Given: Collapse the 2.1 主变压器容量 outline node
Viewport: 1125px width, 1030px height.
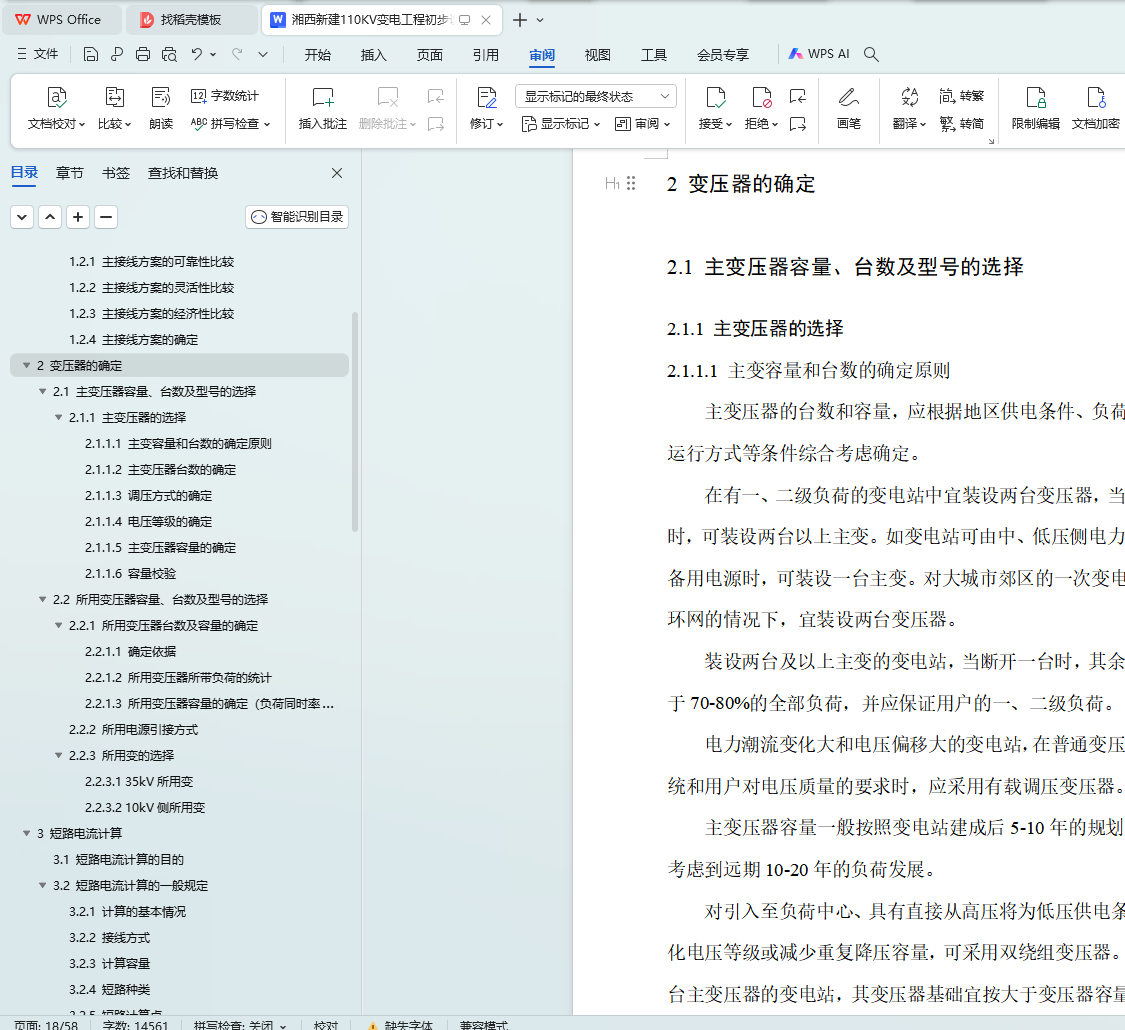Looking at the screenshot, I should (42, 392).
